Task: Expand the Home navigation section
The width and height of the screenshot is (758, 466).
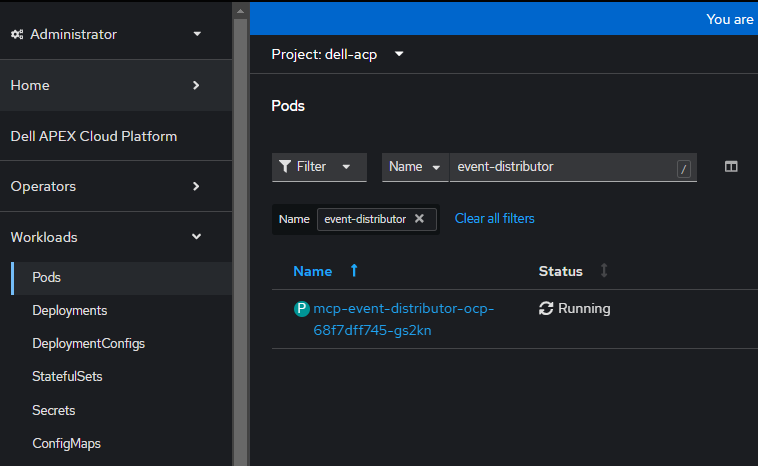Action: [116, 86]
